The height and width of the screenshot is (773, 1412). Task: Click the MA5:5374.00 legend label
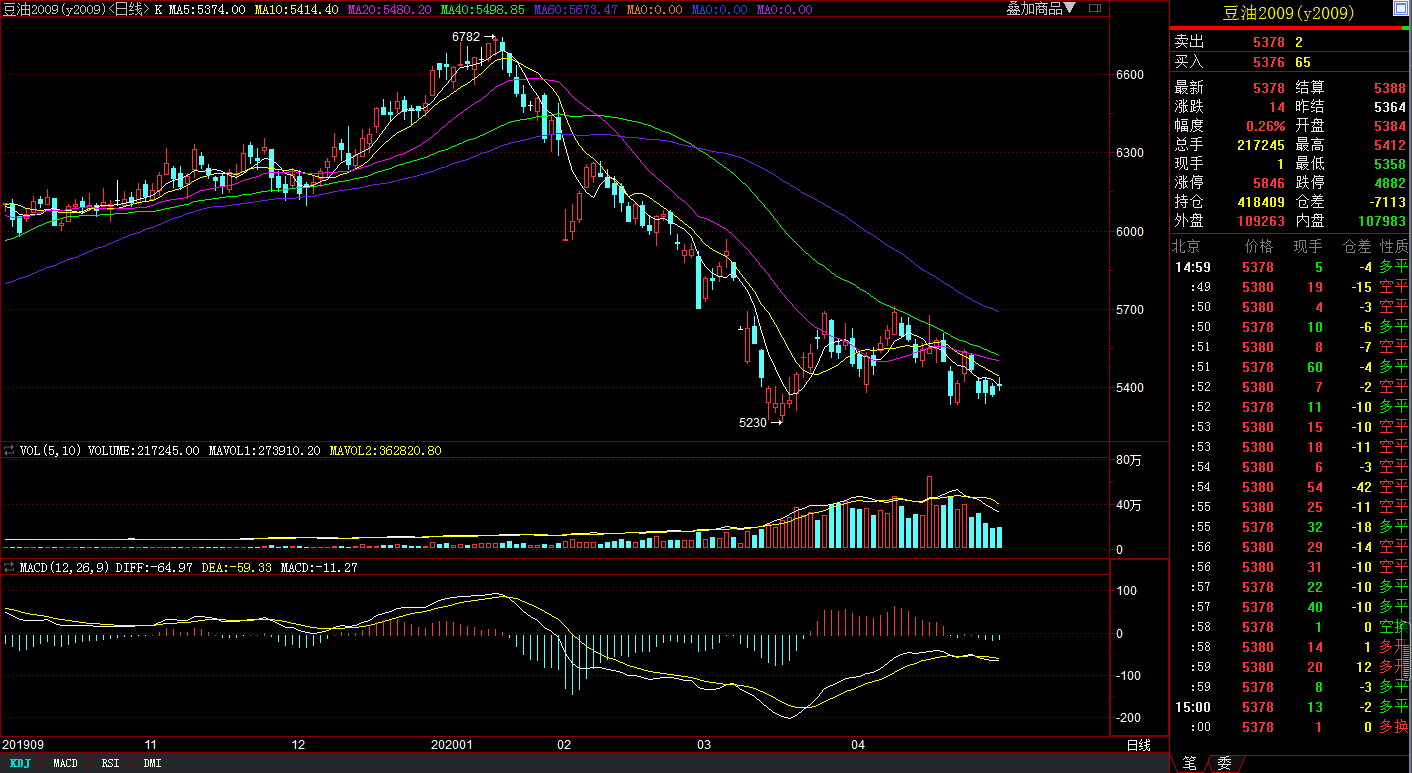[x=206, y=9]
